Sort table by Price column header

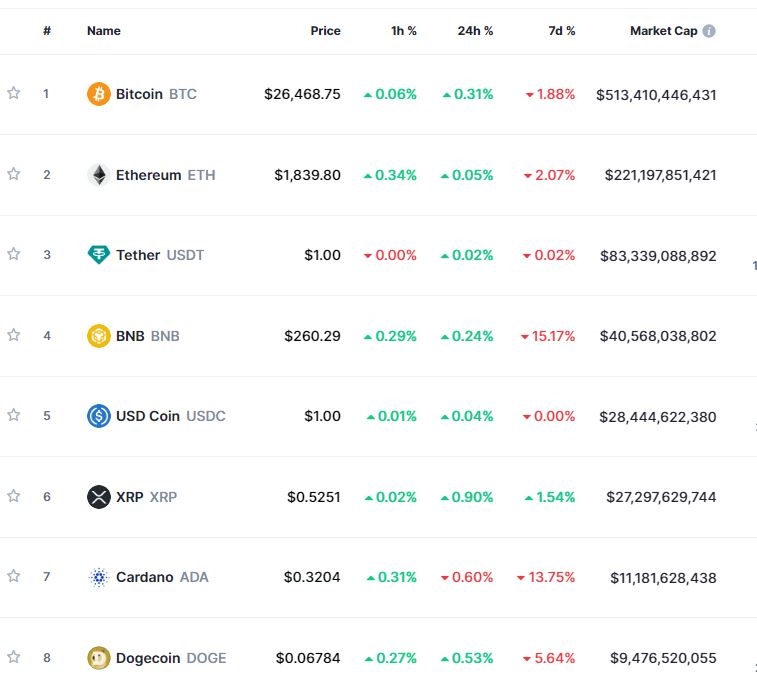coord(325,31)
